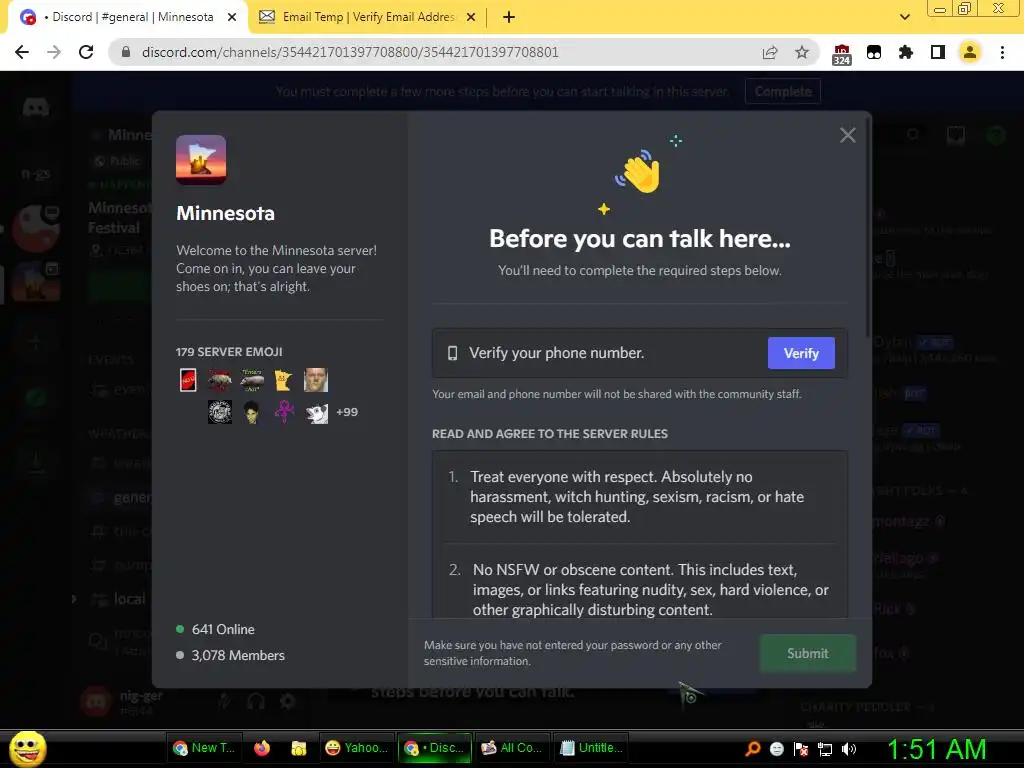This screenshot has height=768, width=1024.
Task: Launch Firefox from the taskbar
Action: 262,748
